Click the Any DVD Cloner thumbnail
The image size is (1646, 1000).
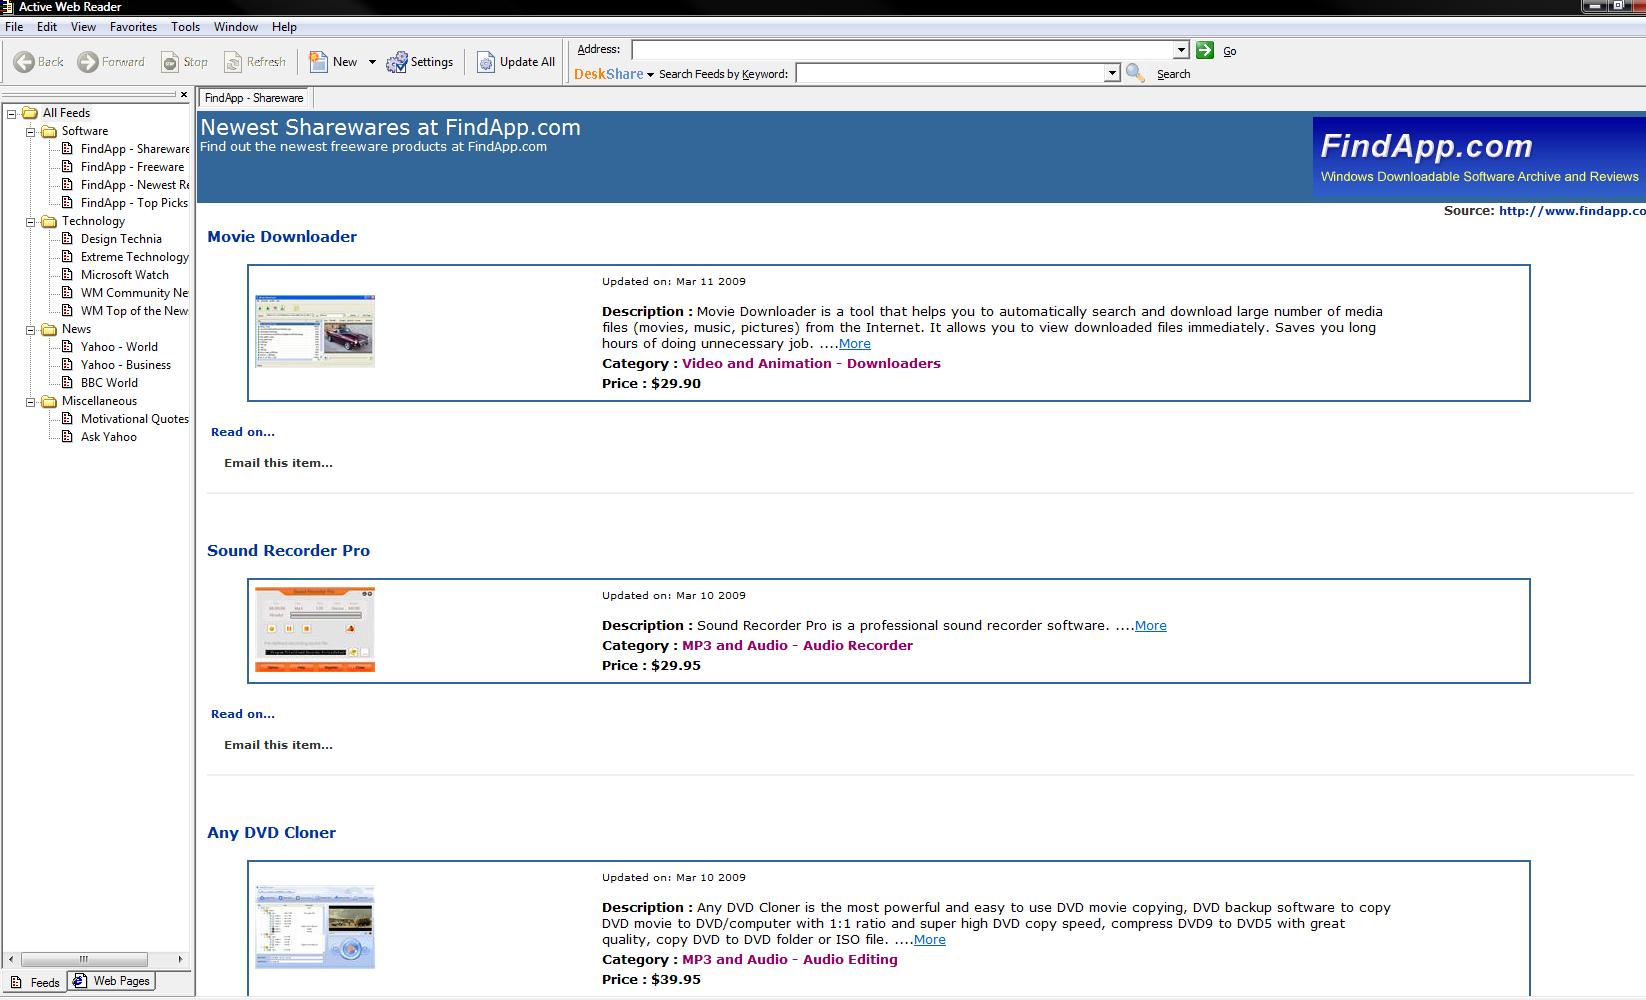(x=315, y=926)
